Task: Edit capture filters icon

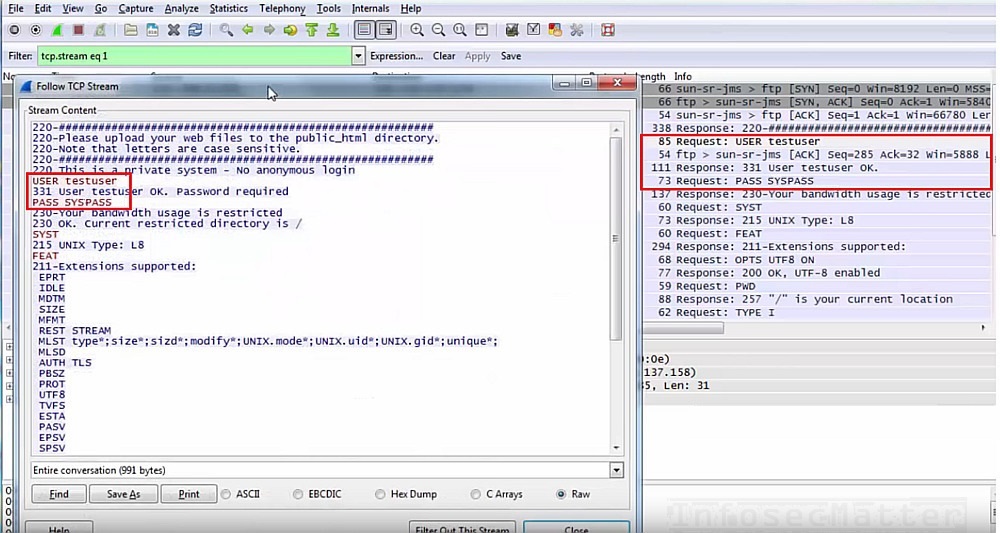Action: pyautogui.click(x=511, y=30)
